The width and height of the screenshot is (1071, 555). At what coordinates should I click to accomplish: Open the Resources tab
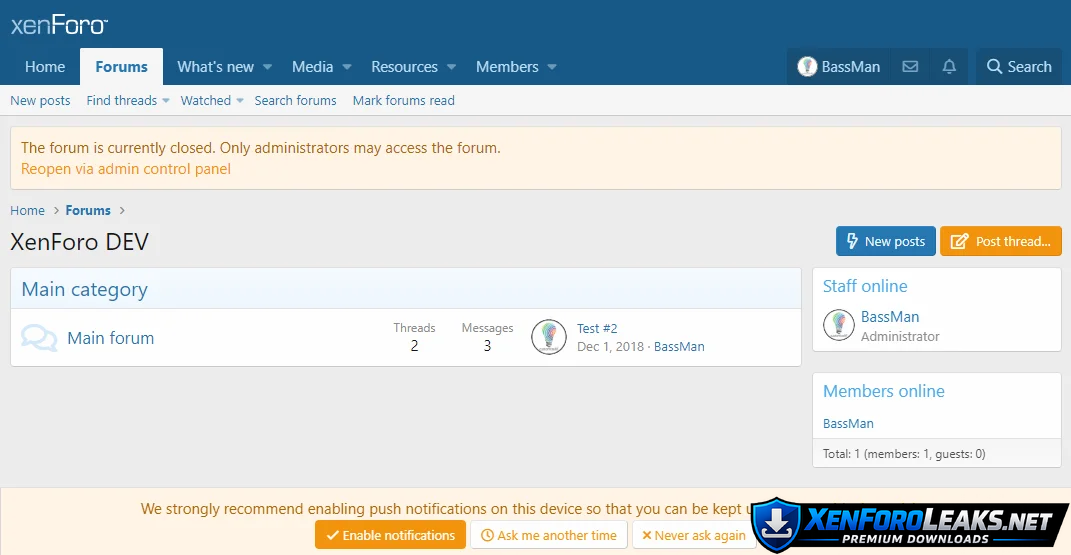click(404, 67)
